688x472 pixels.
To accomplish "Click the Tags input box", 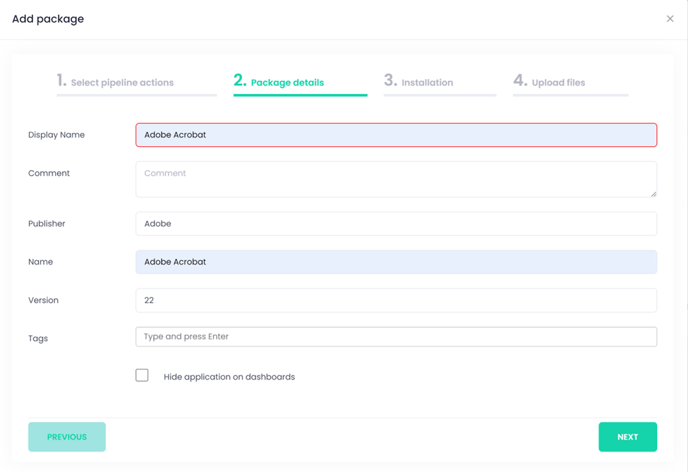I will pyautogui.click(x=396, y=336).
